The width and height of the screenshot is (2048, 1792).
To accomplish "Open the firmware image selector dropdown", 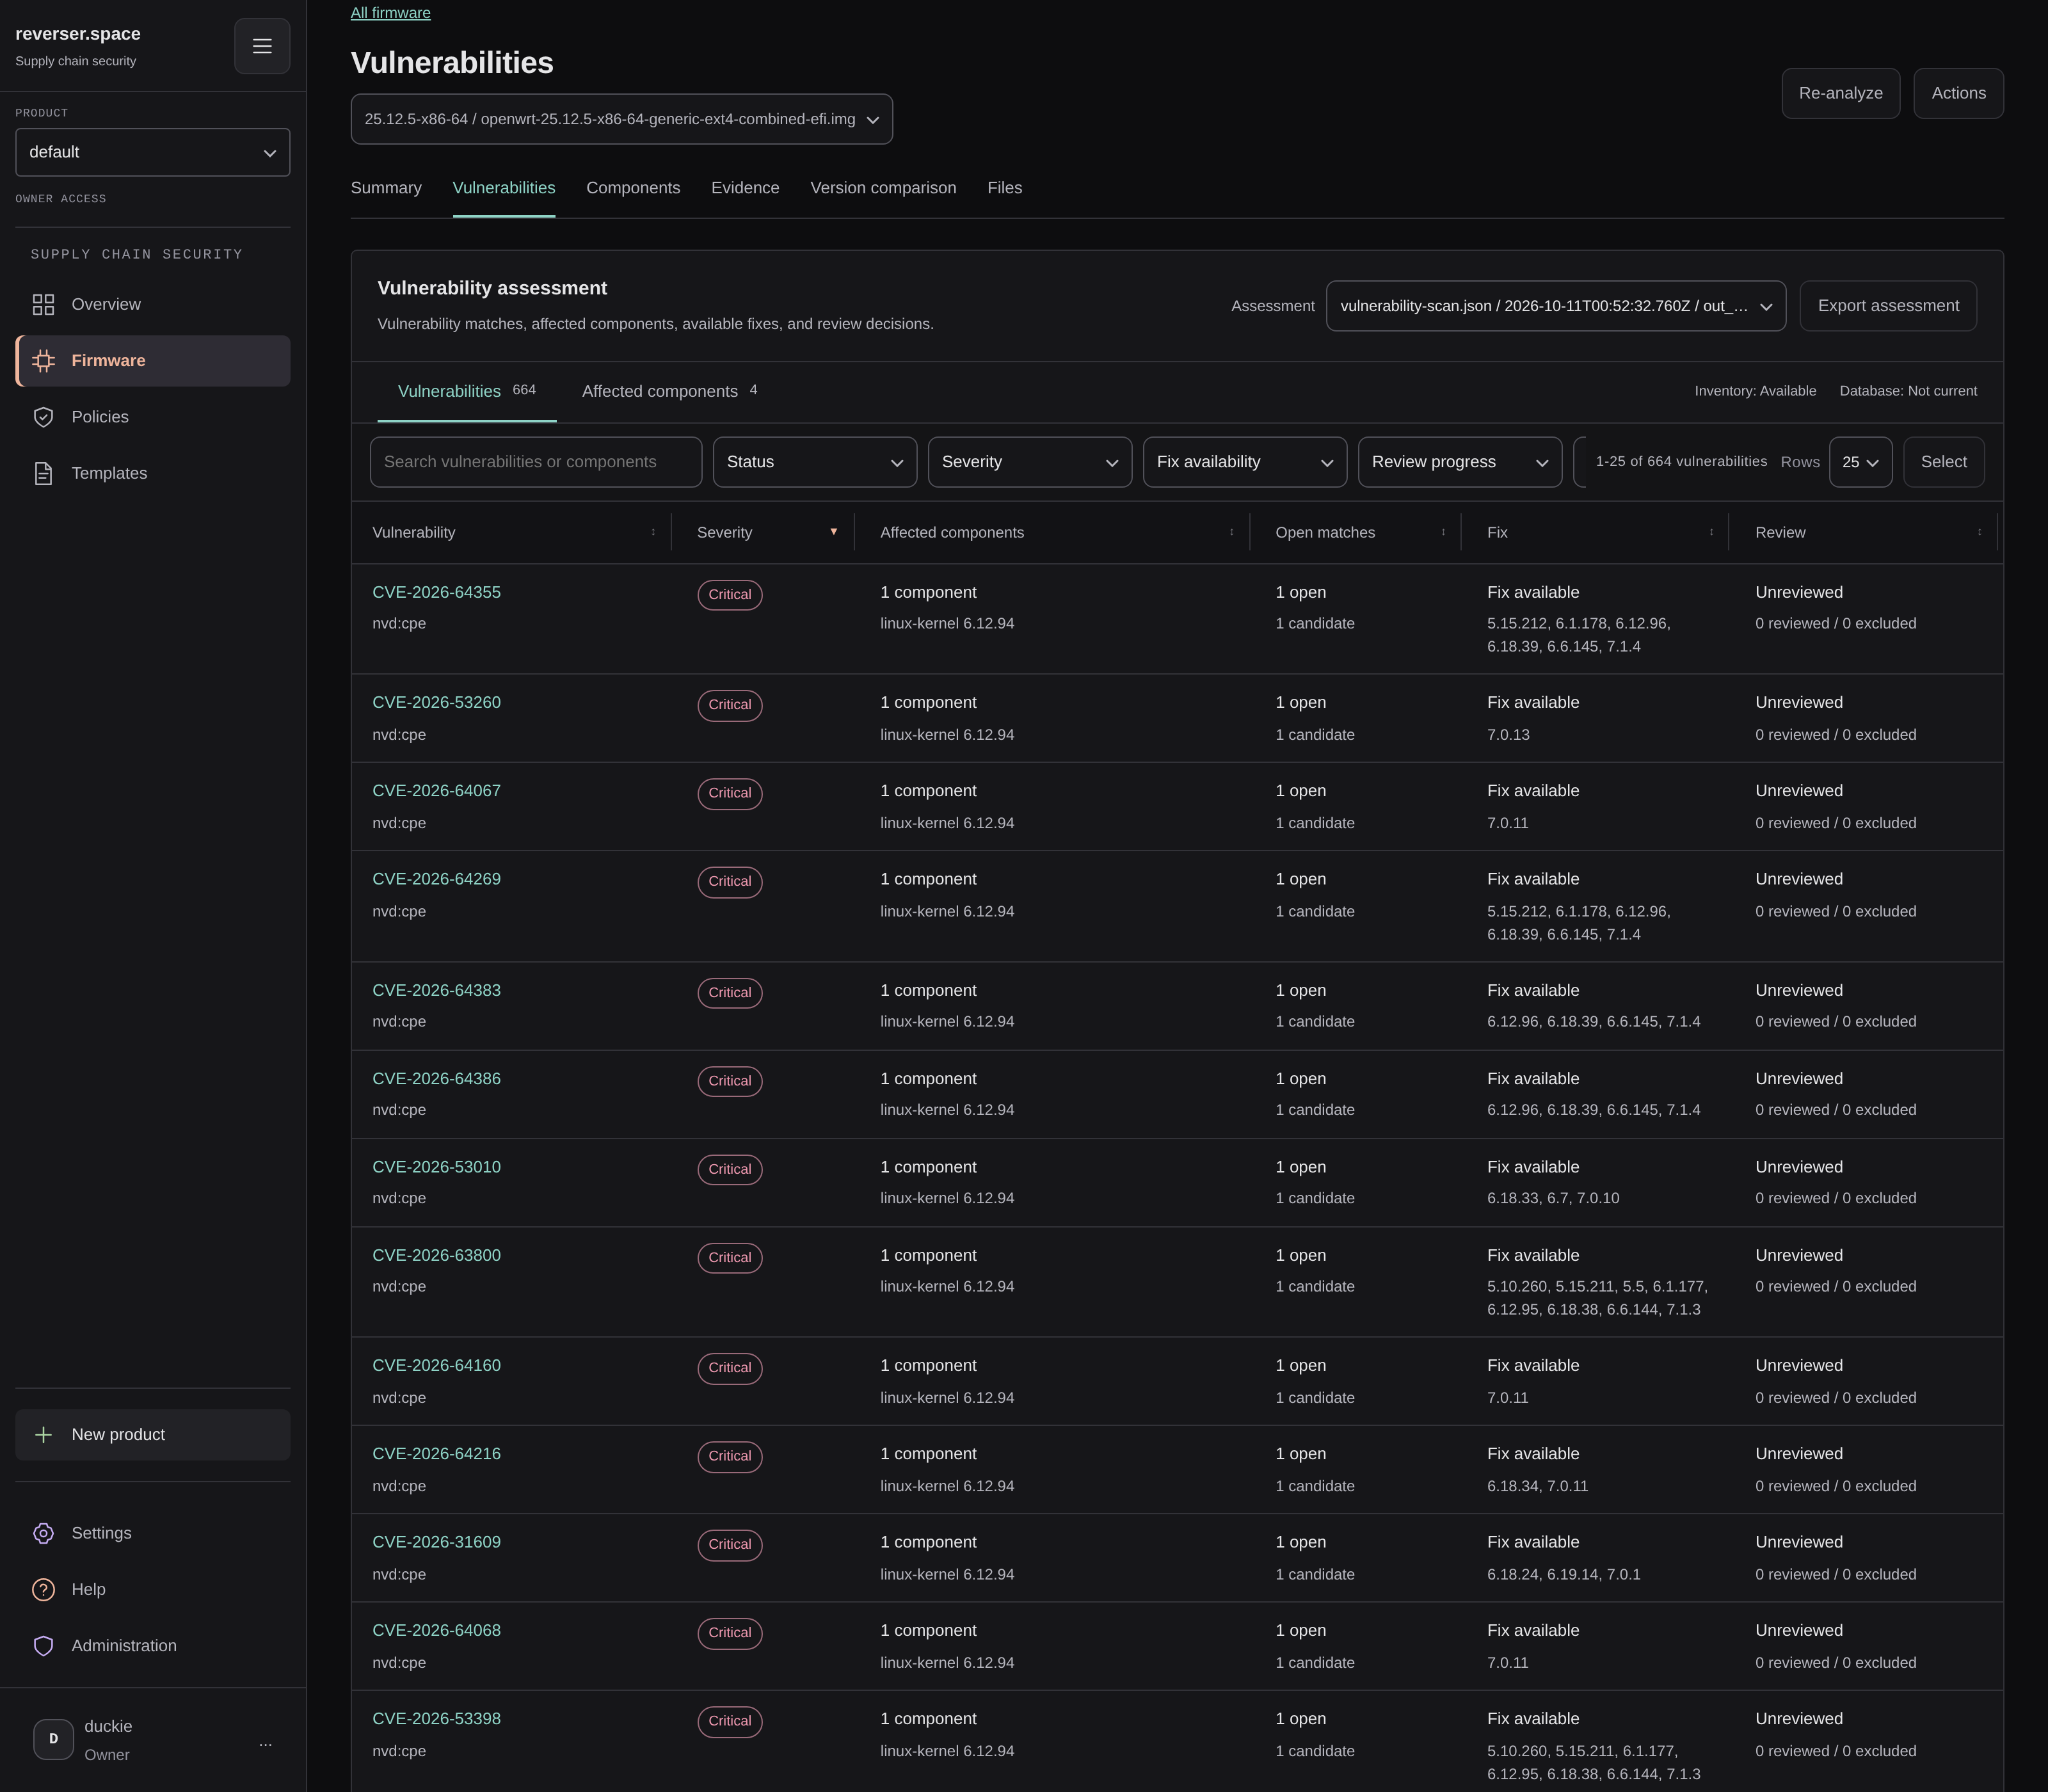I will tap(621, 119).
